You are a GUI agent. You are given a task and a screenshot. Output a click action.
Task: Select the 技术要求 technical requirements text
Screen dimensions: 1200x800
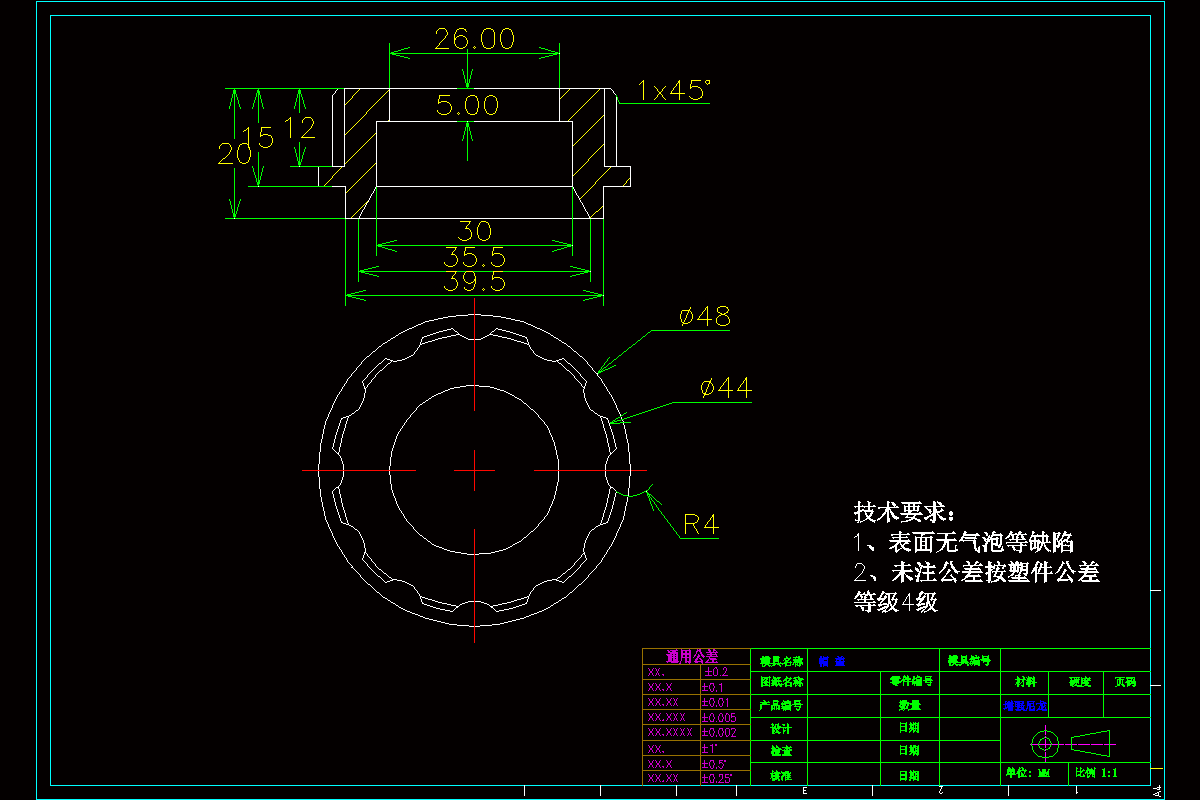902,509
